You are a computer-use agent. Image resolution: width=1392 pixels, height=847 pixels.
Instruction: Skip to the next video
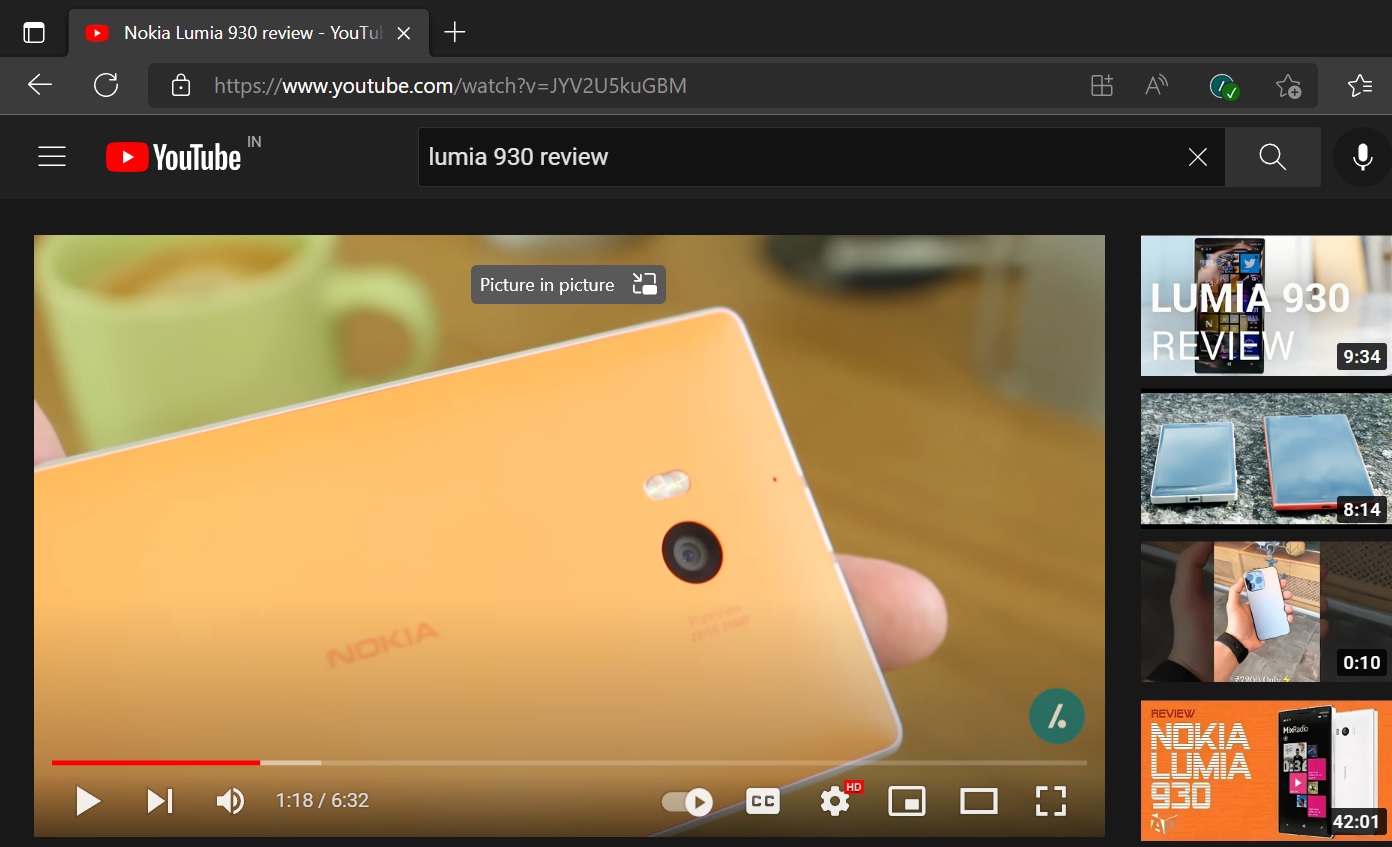click(x=160, y=801)
